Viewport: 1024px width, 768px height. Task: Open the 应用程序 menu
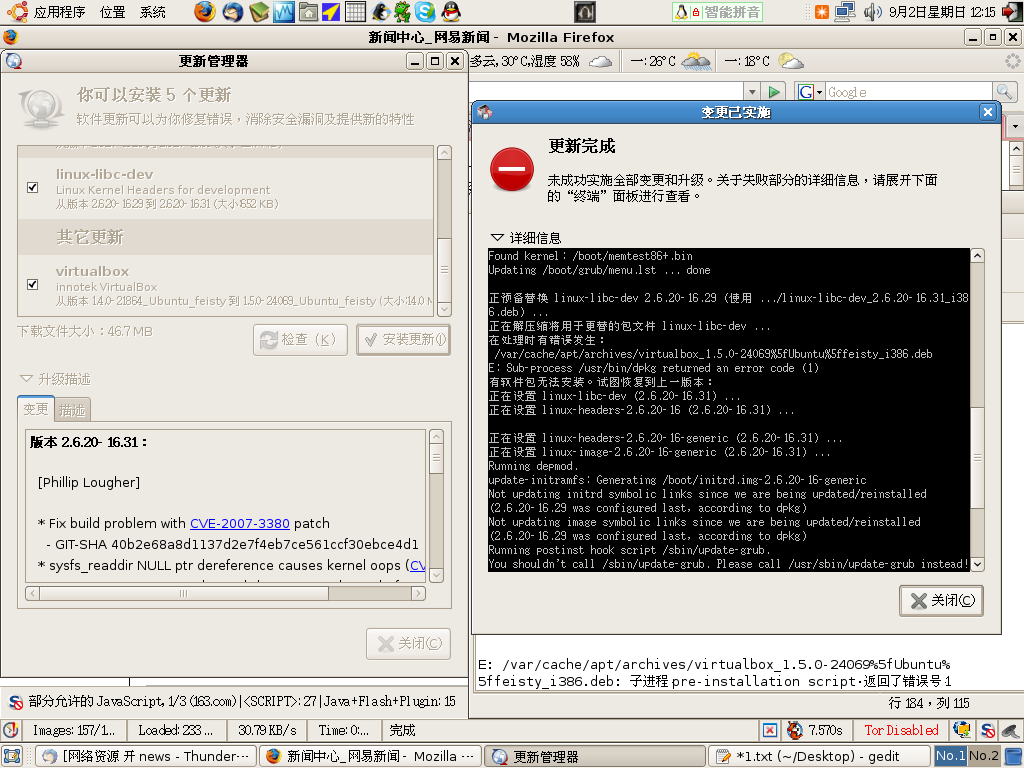[x=59, y=12]
